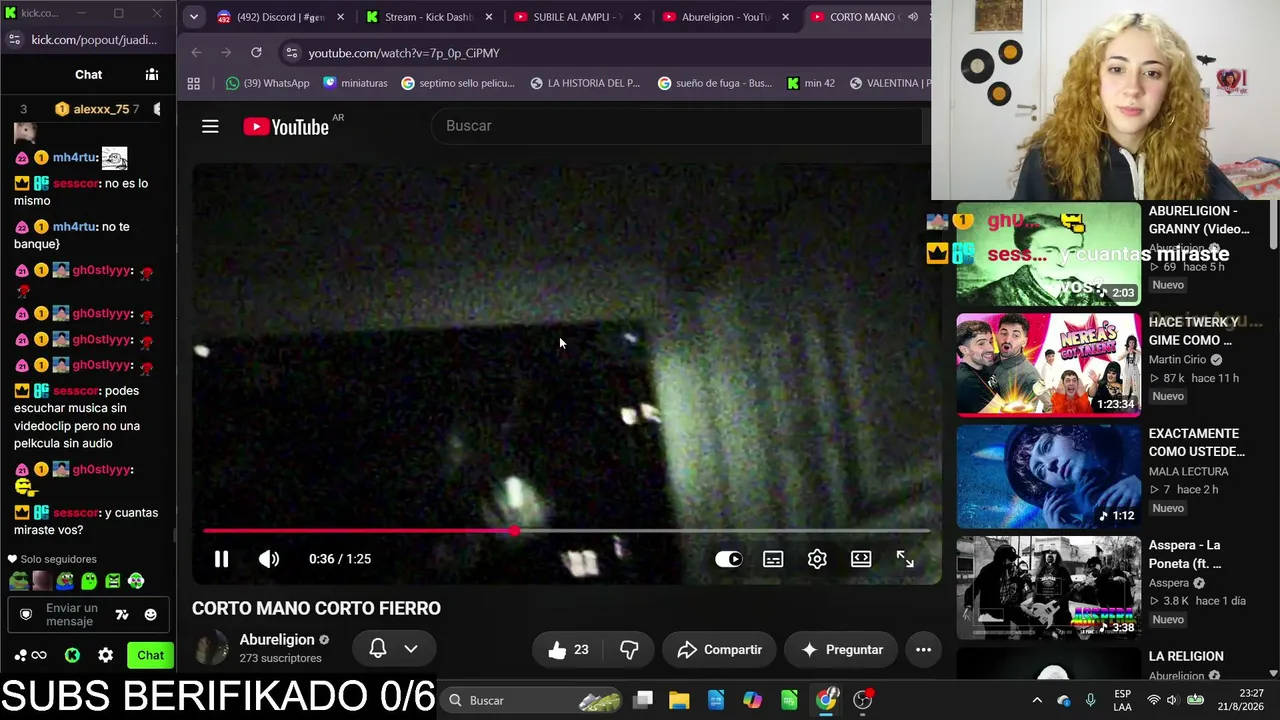This screenshot has height=720, width=1280.
Task: Open Kick chat settings gear
Action: (106, 656)
